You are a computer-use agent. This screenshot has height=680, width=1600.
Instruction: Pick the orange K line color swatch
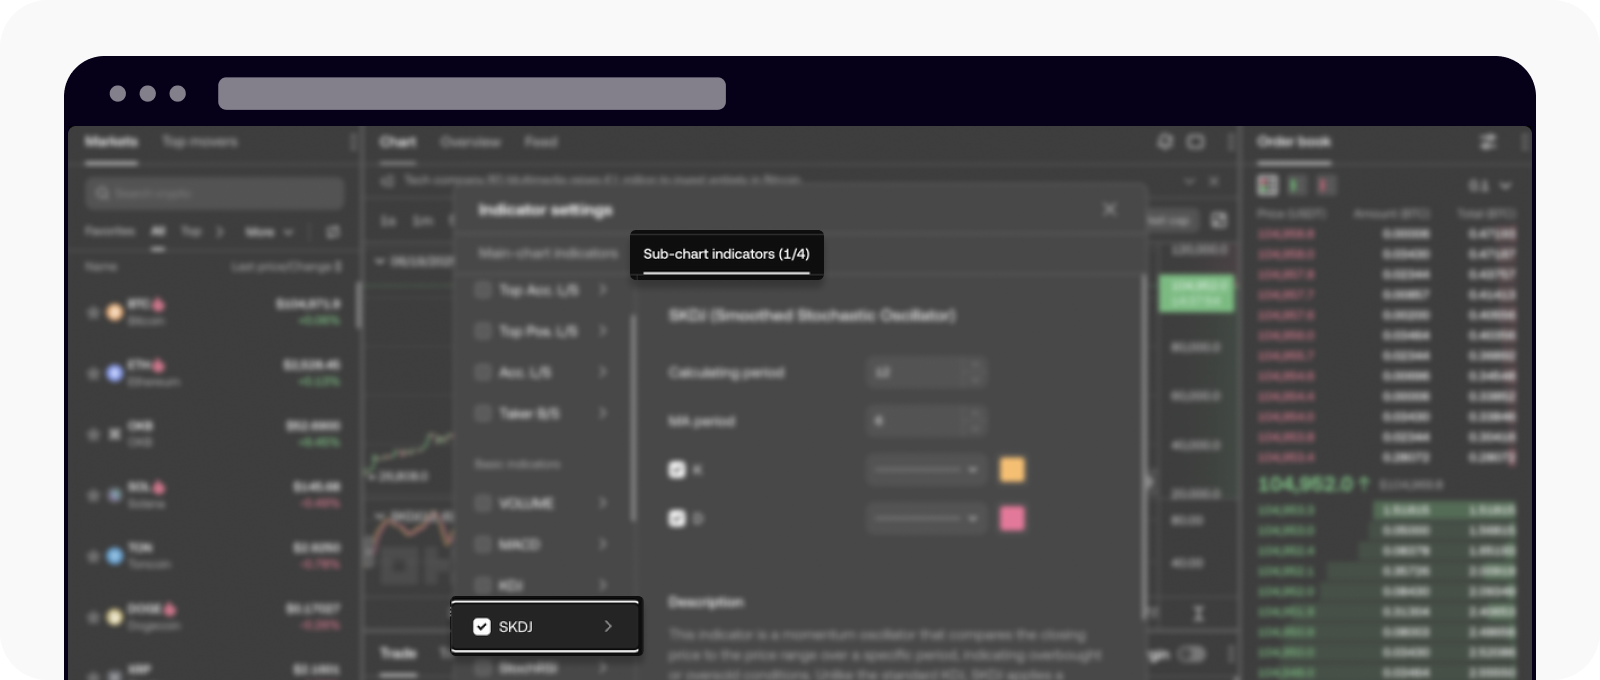pos(1012,469)
